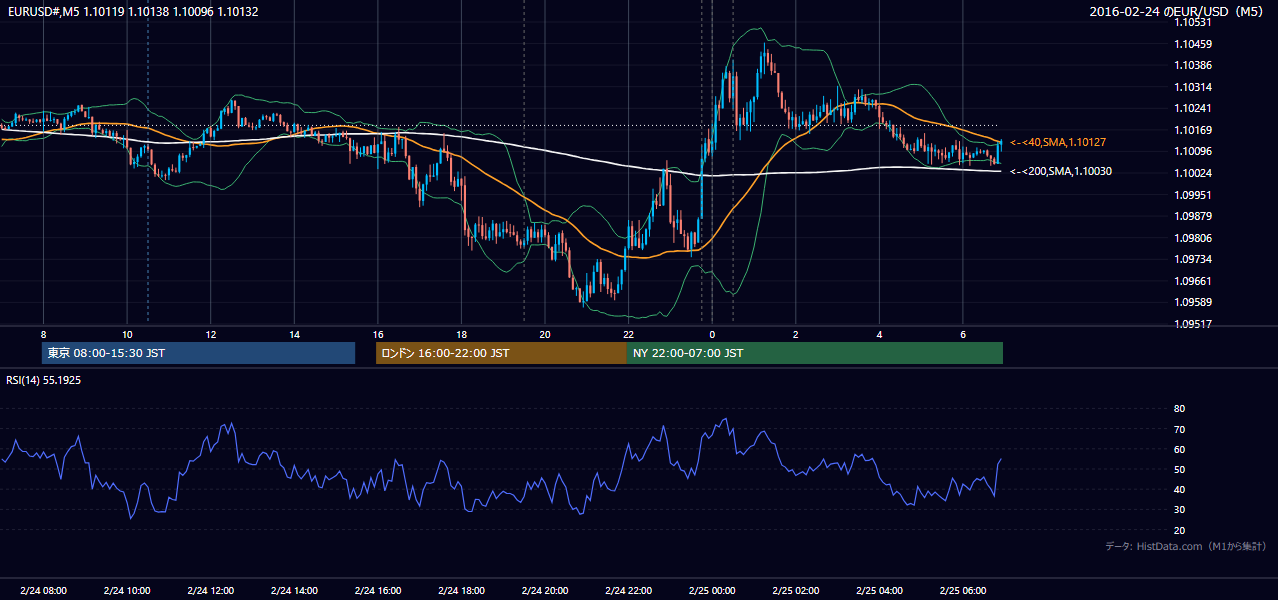Click price axis value 1.09517
1278x600 pixels.
click(x=1192, y=324)
